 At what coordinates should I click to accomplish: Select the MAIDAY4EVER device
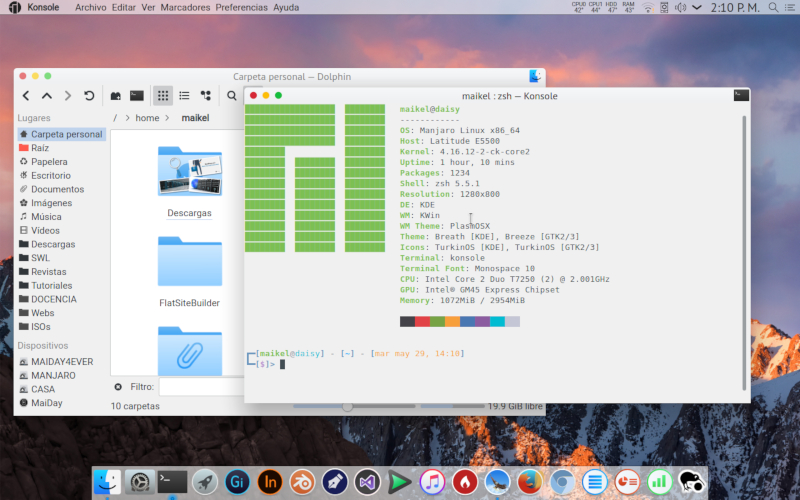click(61, 362)
